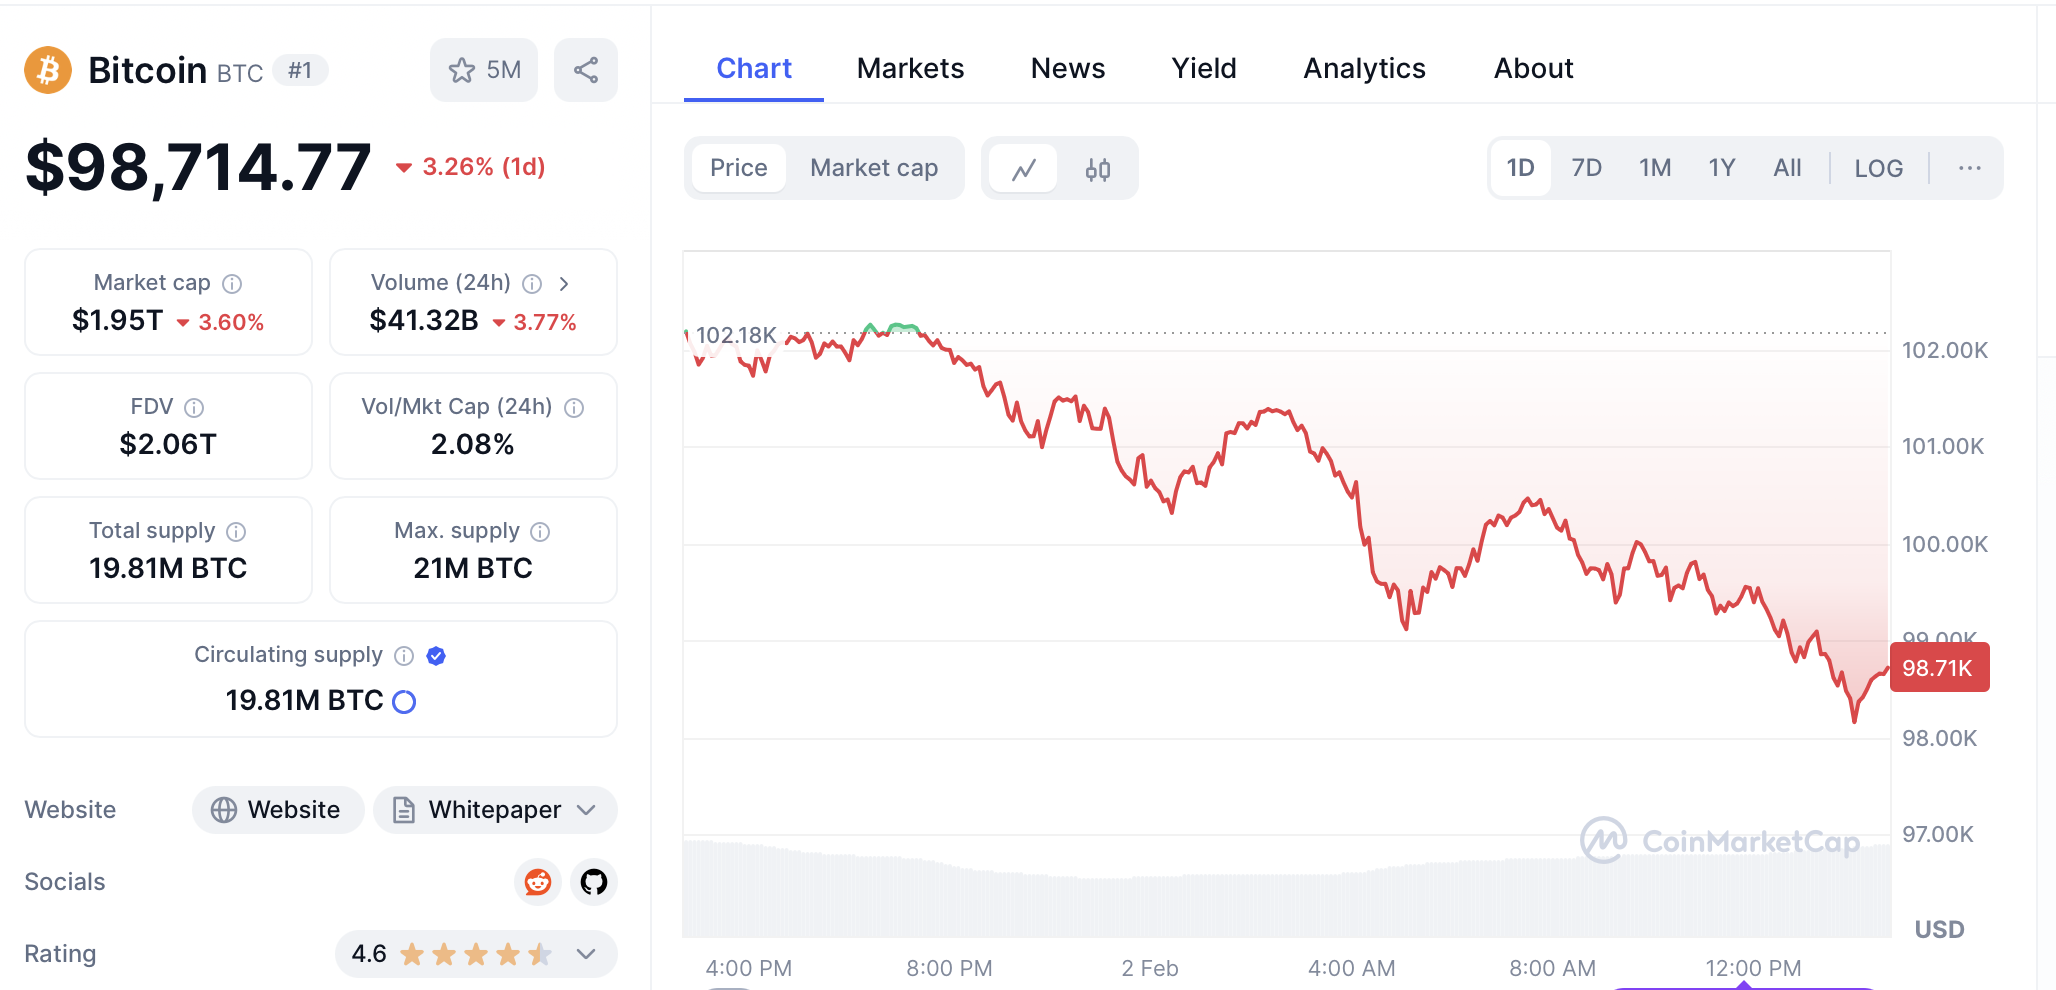Open Bitcoin's GitHub repository icon
The image size is (2056, 990).
(594, 882)
